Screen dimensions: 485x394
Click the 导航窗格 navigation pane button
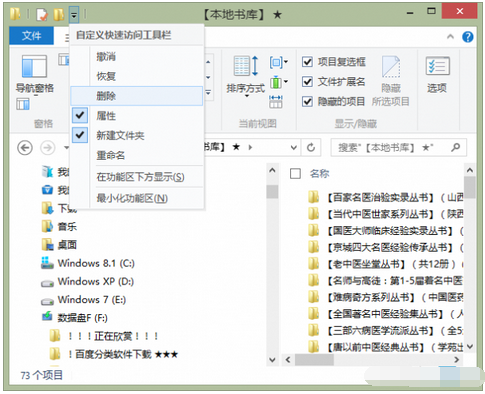coord(35,74)
